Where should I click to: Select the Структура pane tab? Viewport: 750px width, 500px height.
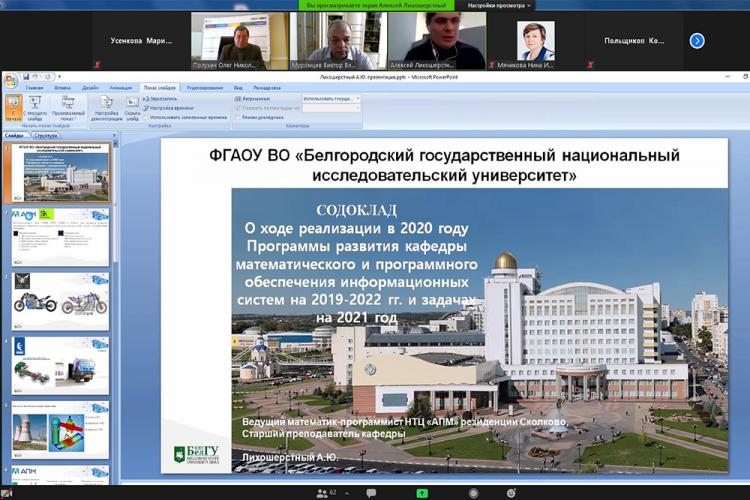pos(45,135)
